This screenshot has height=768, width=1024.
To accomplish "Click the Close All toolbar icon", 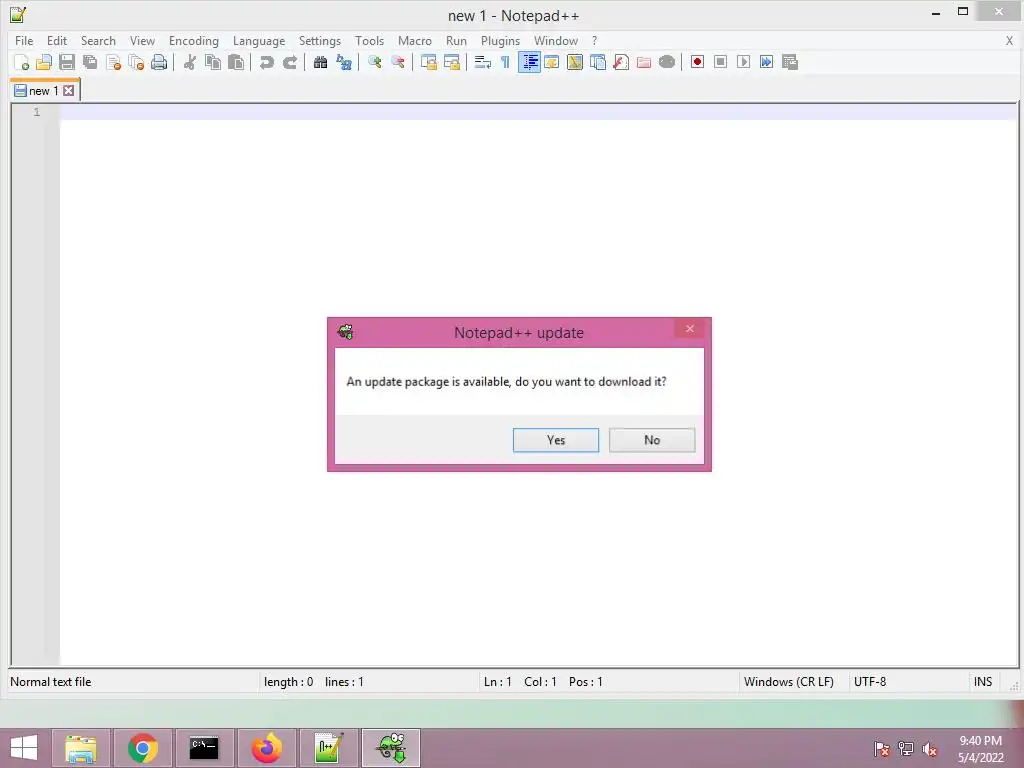I will [136, 62].
